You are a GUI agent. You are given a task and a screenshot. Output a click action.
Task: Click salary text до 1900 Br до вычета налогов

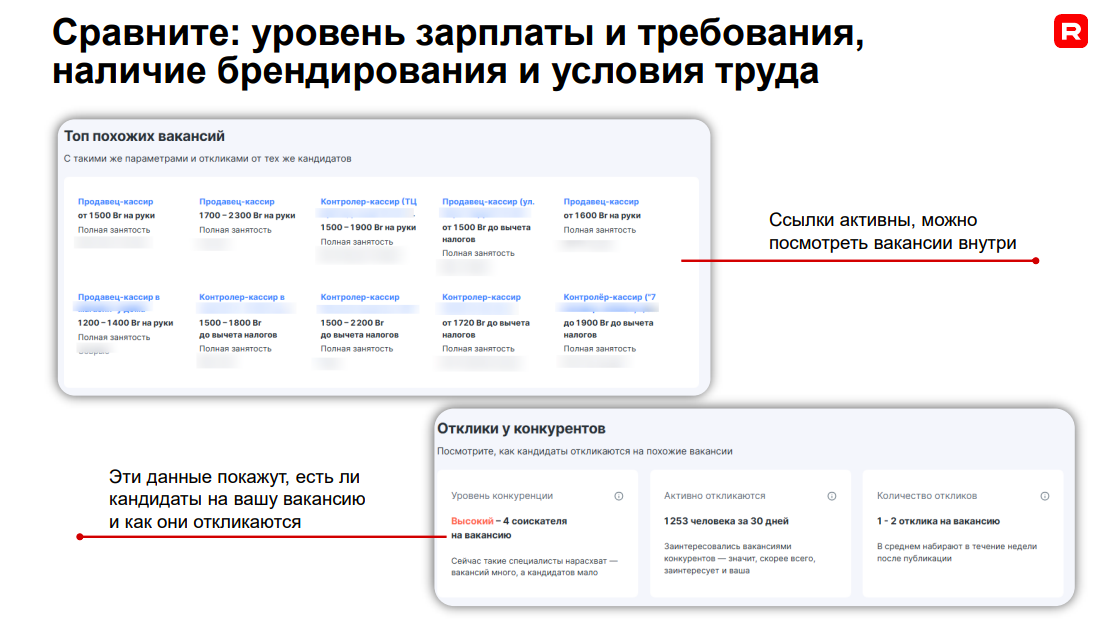click(x=608, y=329)
